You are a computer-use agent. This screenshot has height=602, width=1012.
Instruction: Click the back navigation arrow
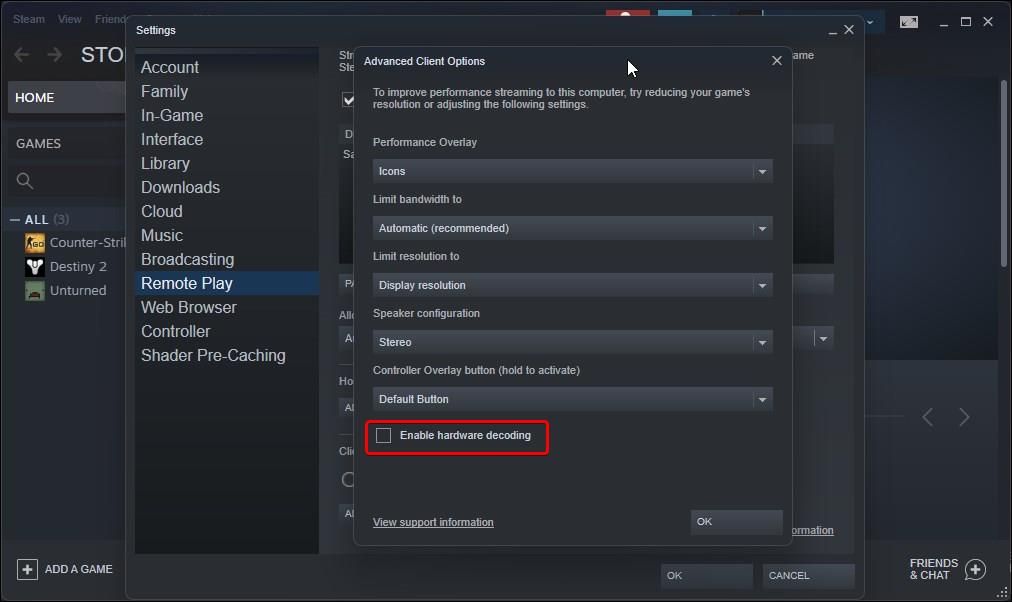pos(21,54)
